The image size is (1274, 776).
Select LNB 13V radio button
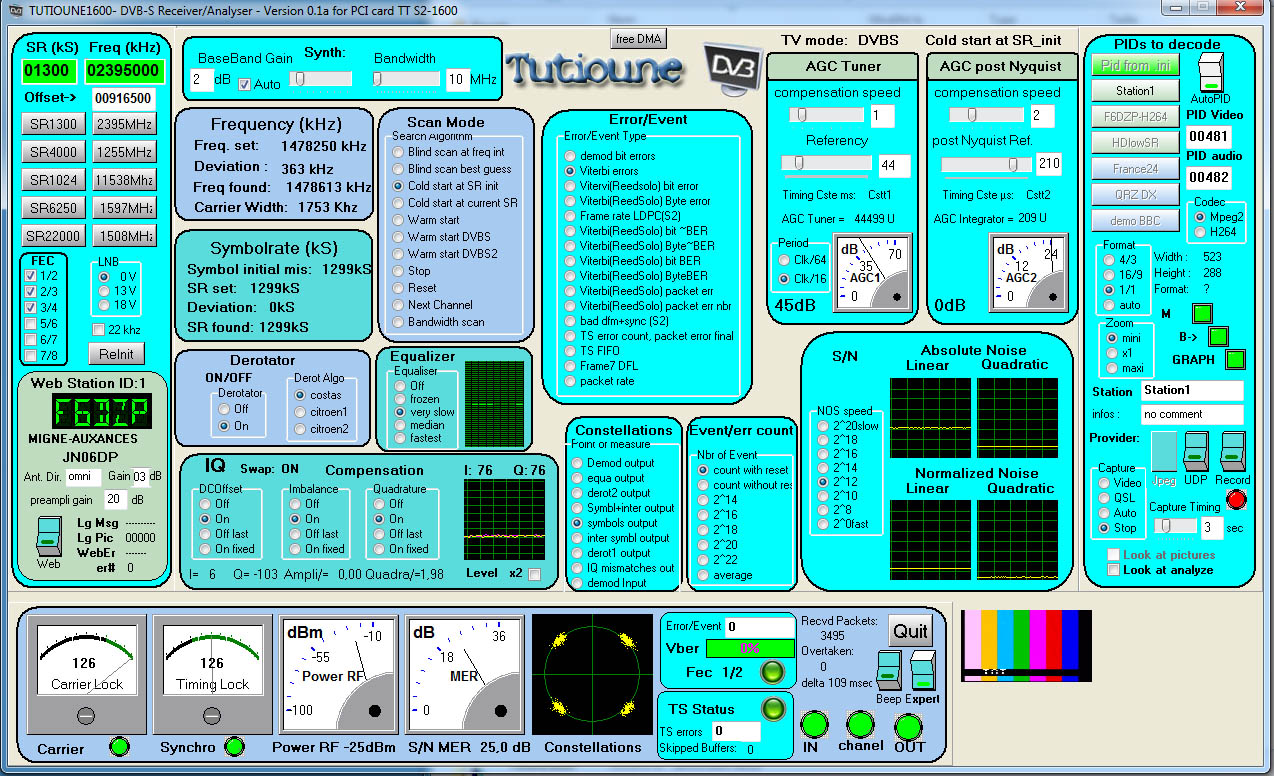[102, 290]
